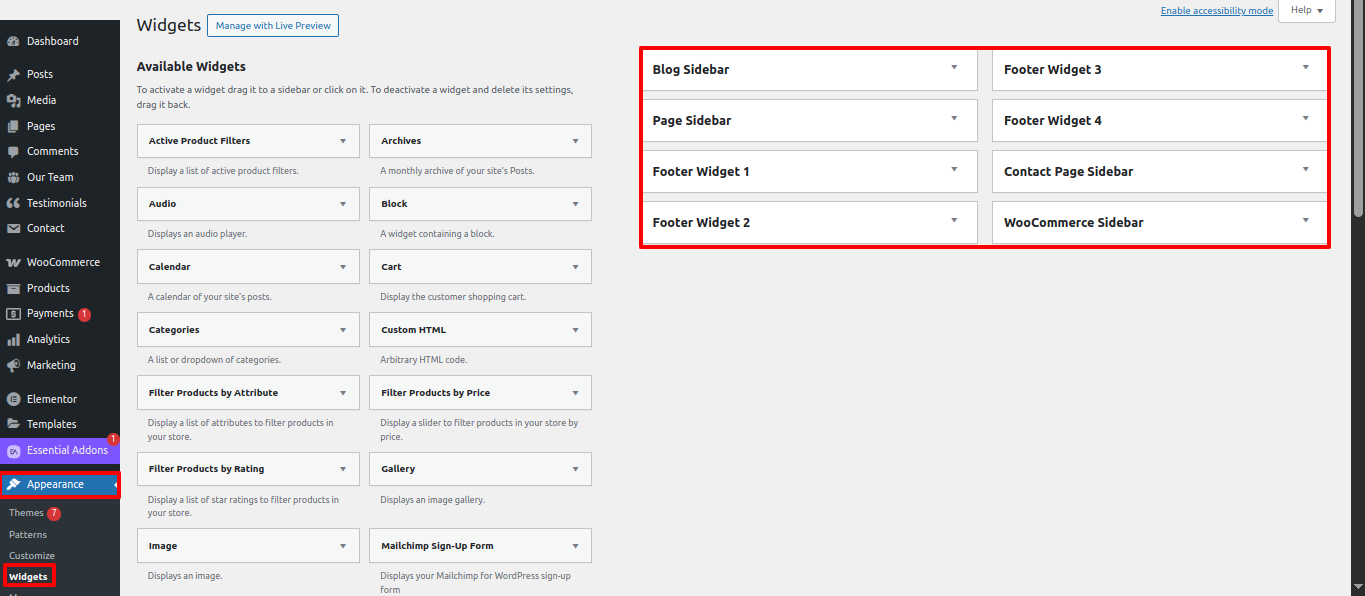
Task: Expand the Blog Sidebar widget area
Action: (954, 68)
